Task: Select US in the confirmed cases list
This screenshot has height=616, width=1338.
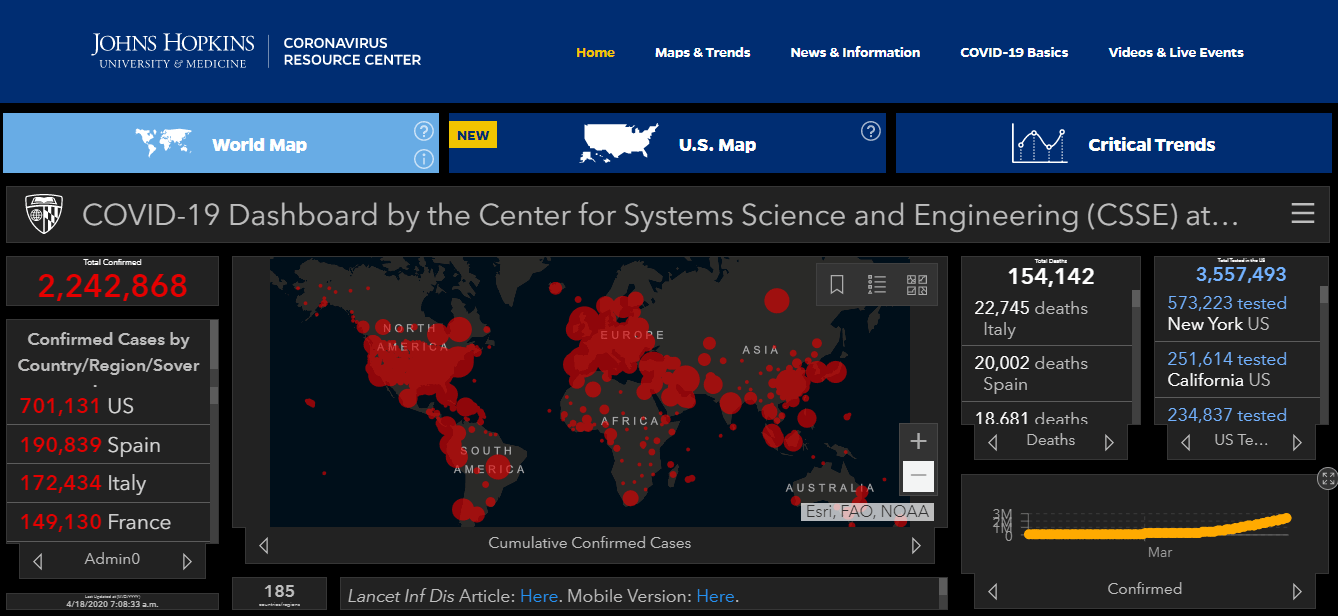Action: [108, 406]
